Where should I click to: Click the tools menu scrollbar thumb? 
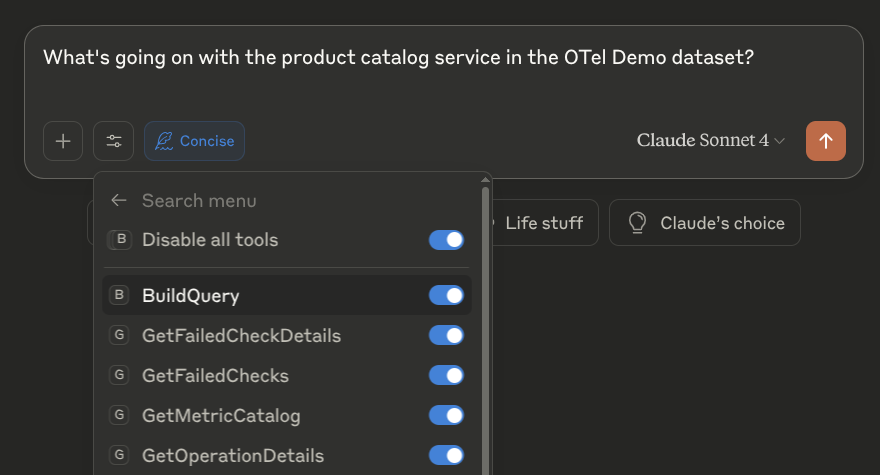click(x=485, y=331)
